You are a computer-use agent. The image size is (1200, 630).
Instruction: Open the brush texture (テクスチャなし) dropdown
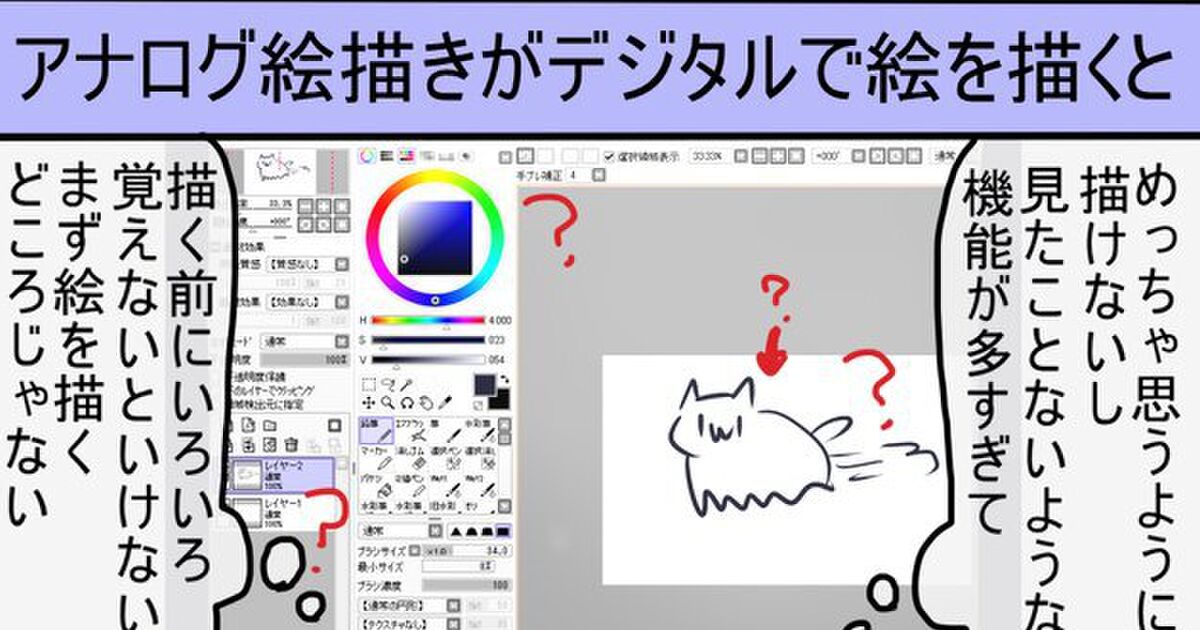[x=408, y=624]
